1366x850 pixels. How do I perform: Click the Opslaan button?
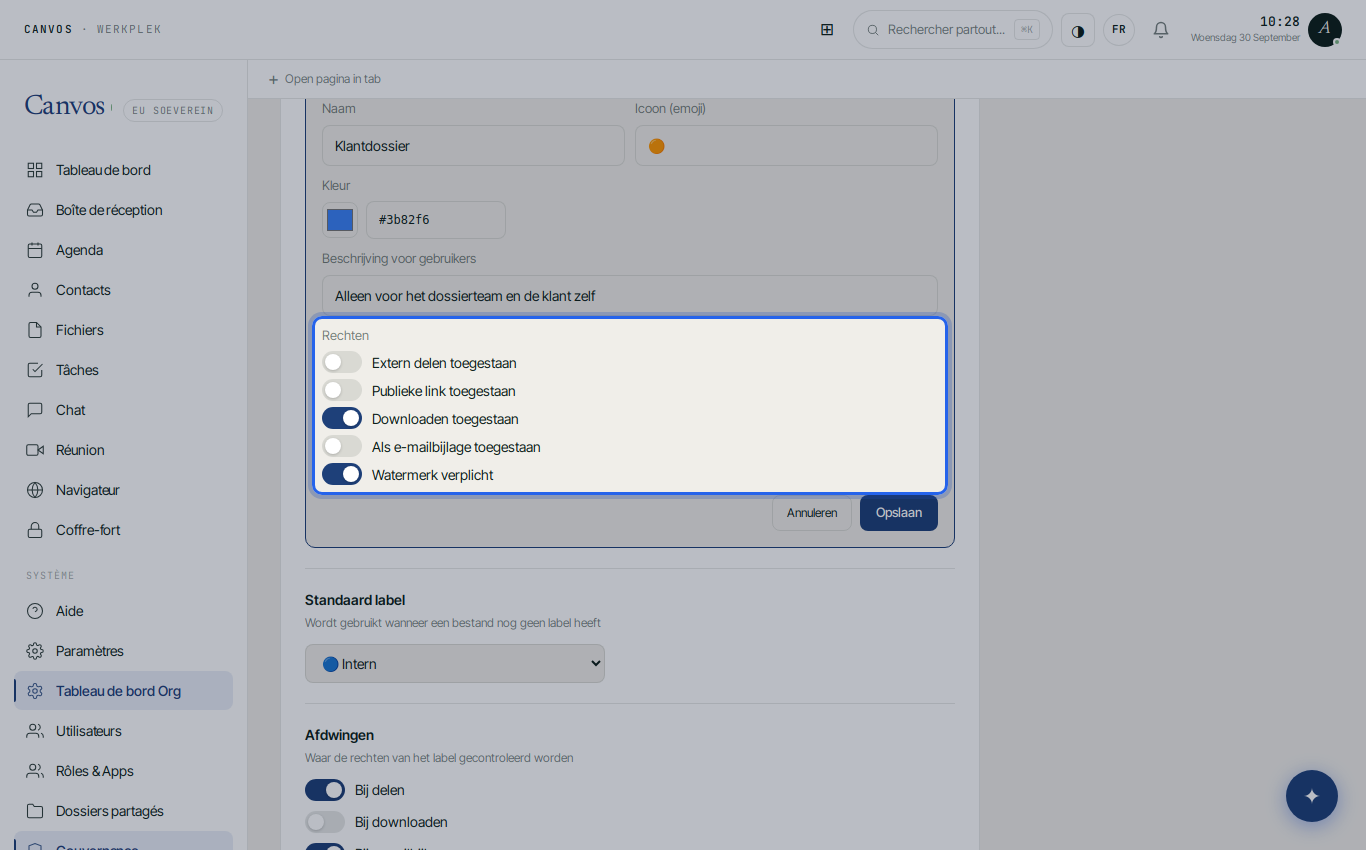click(x=899, y=513)
